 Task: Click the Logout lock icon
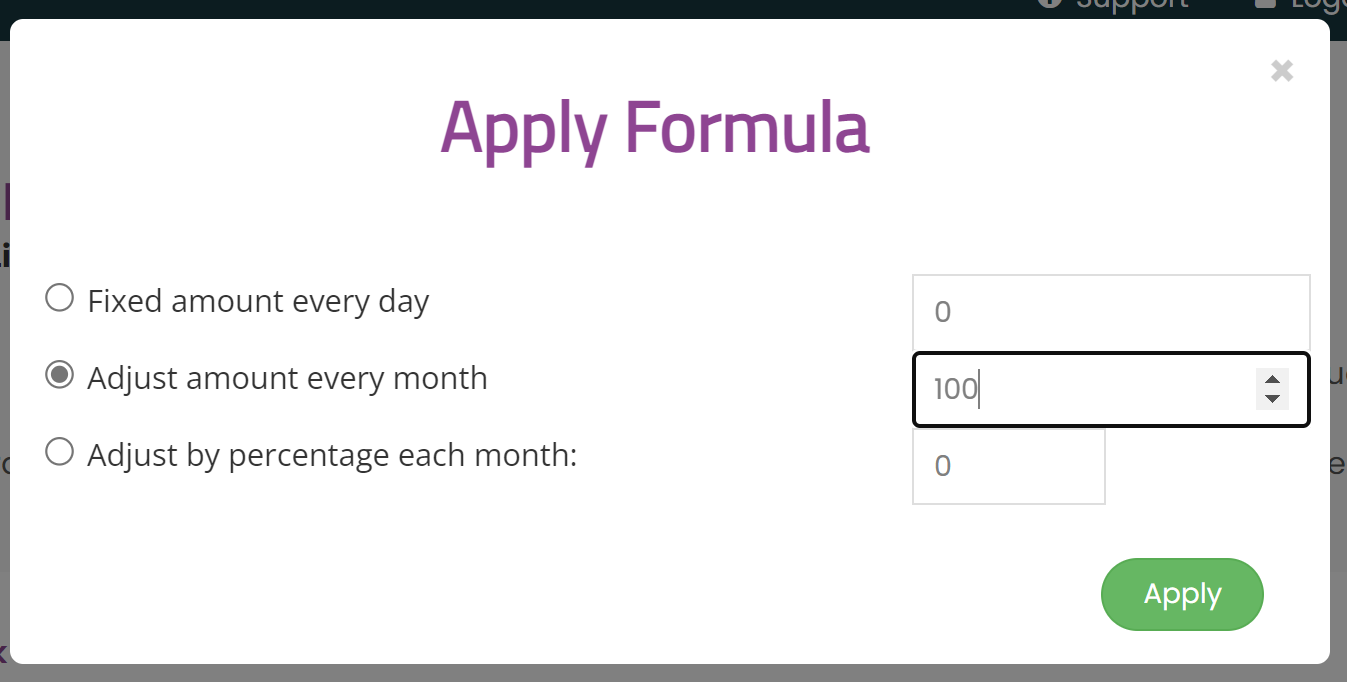tap(1265, 3)
